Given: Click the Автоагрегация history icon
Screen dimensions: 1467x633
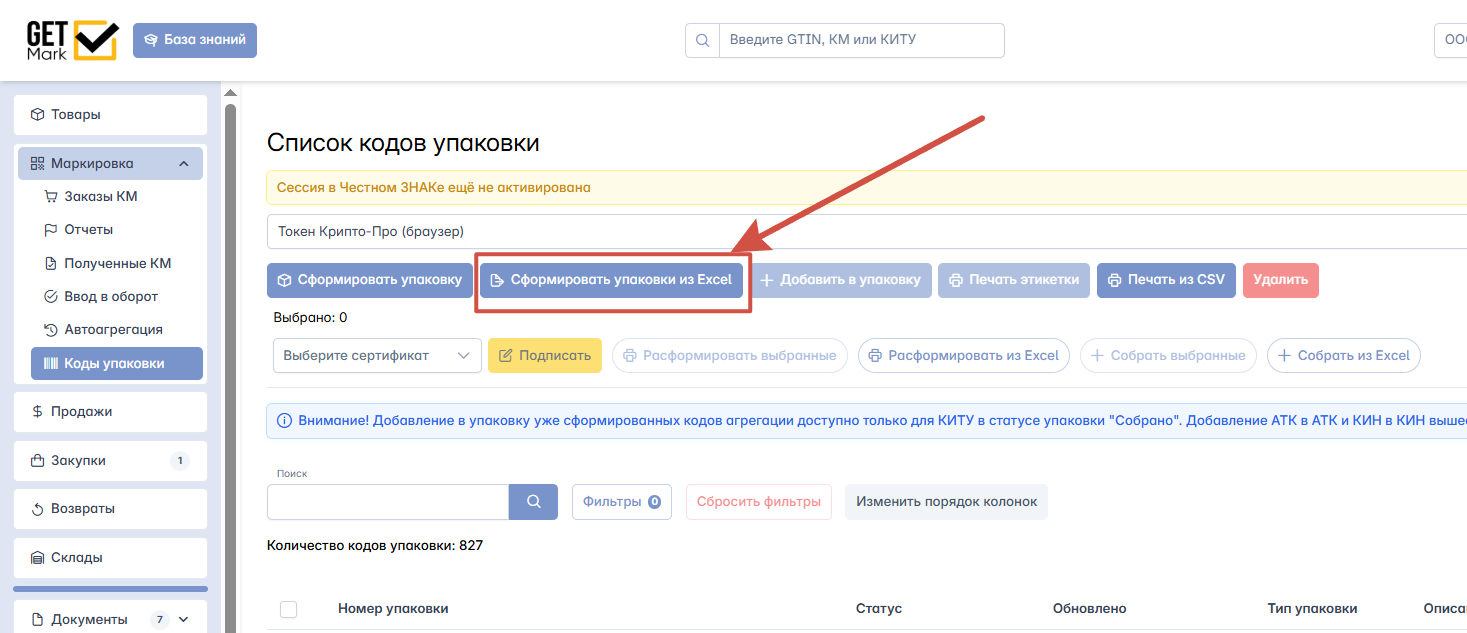Looking at the screenshot, I should [52, 330].
